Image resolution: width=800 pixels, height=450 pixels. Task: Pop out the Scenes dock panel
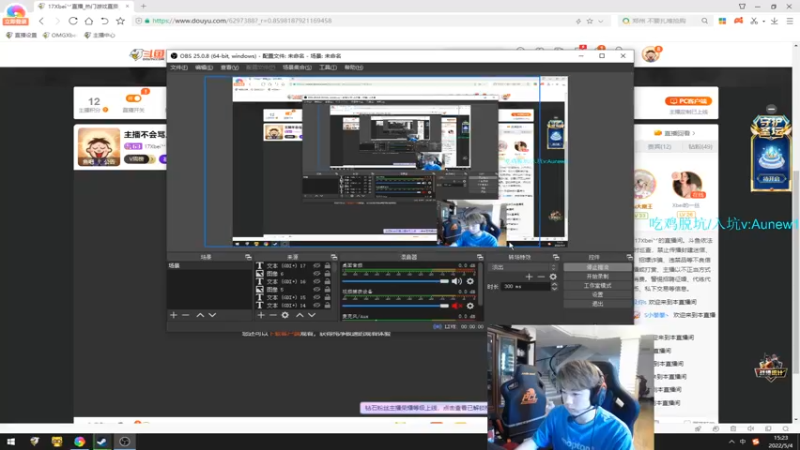point(248,257)
